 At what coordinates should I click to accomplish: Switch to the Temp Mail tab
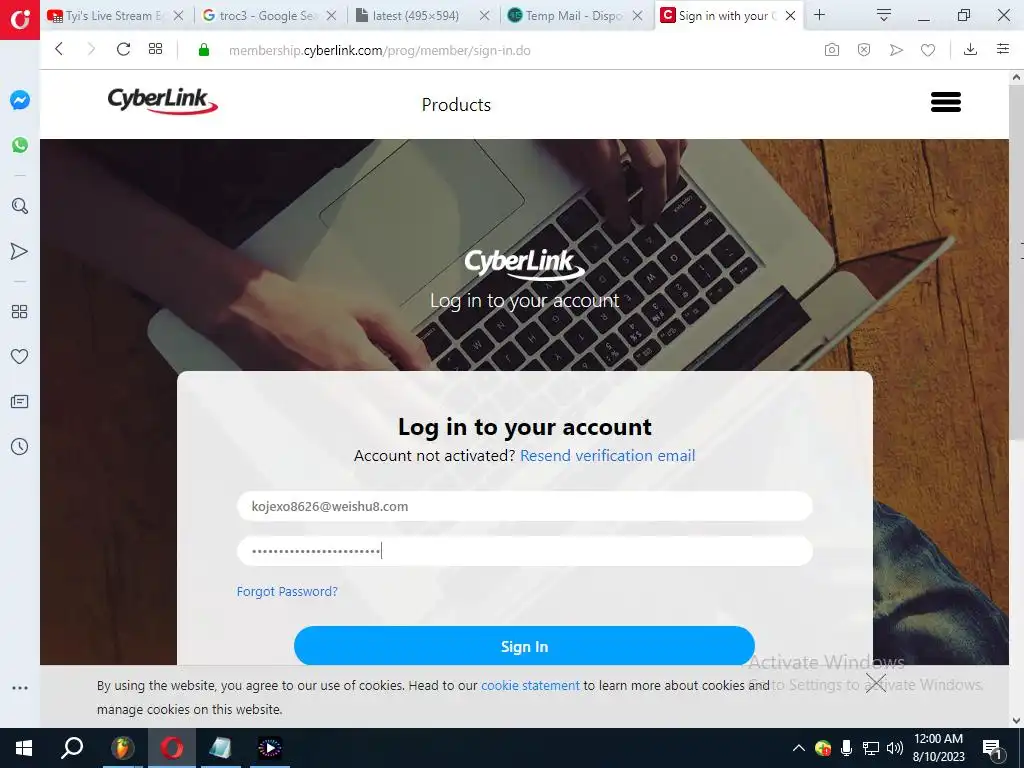click(x=577, y=16)
